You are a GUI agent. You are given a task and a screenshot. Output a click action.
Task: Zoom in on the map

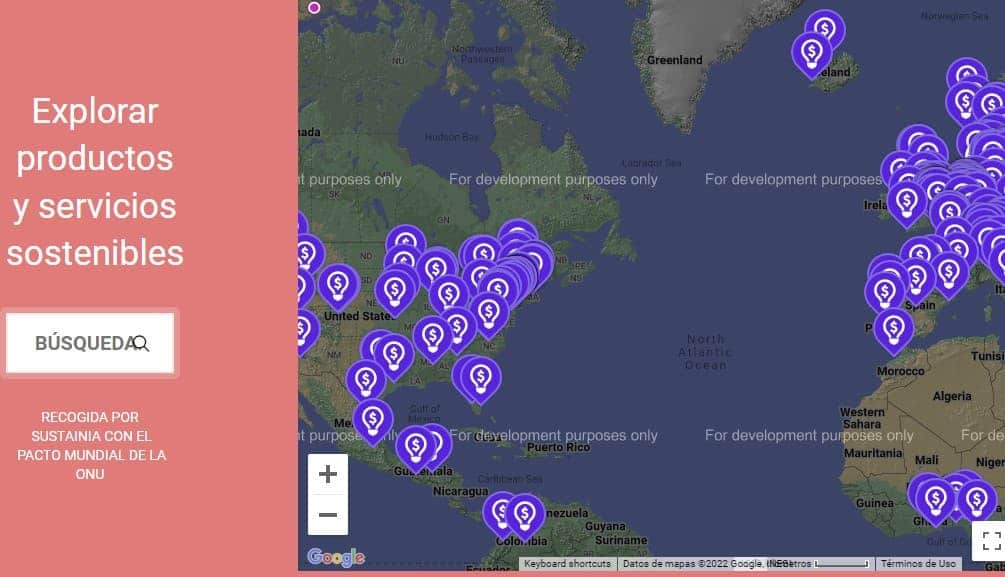tap(328, 475)
